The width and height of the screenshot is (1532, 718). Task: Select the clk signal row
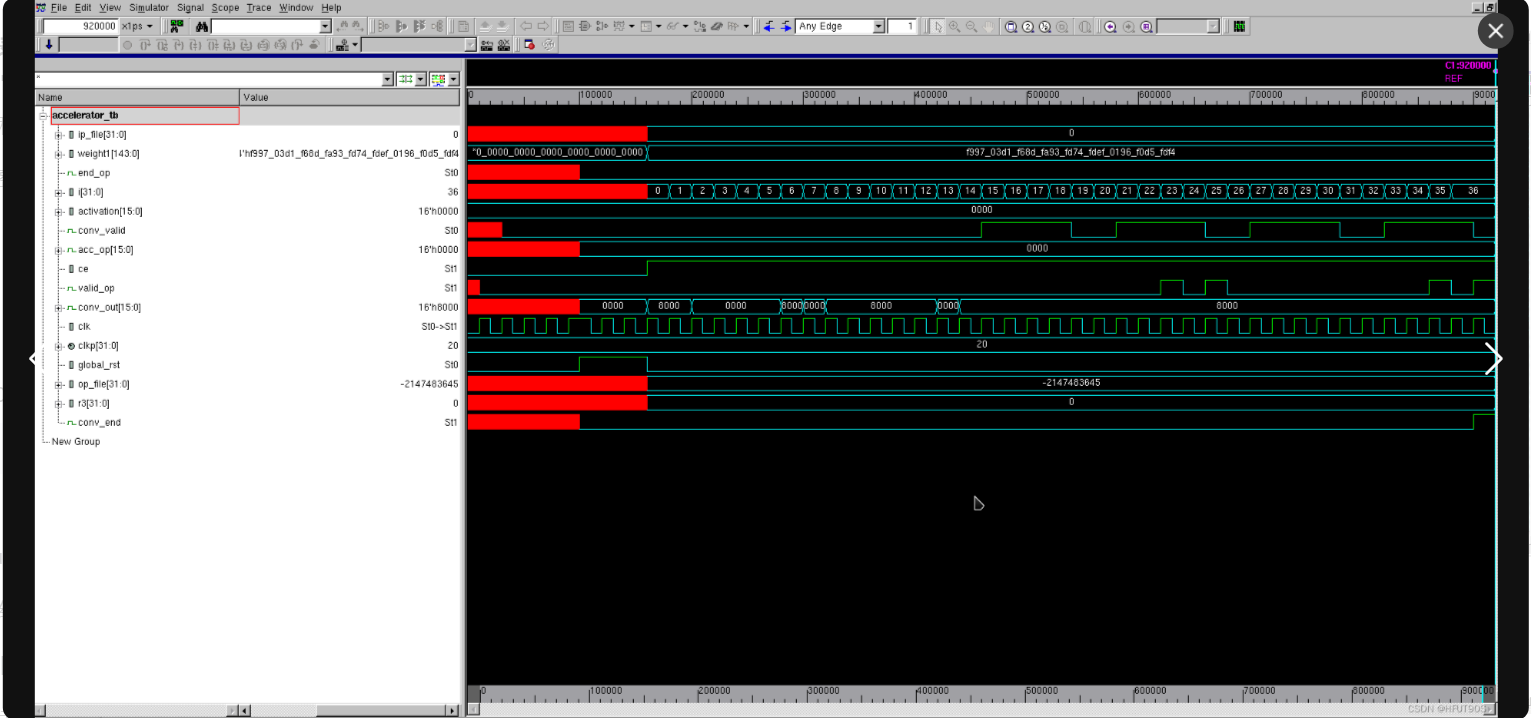point(248,327)
